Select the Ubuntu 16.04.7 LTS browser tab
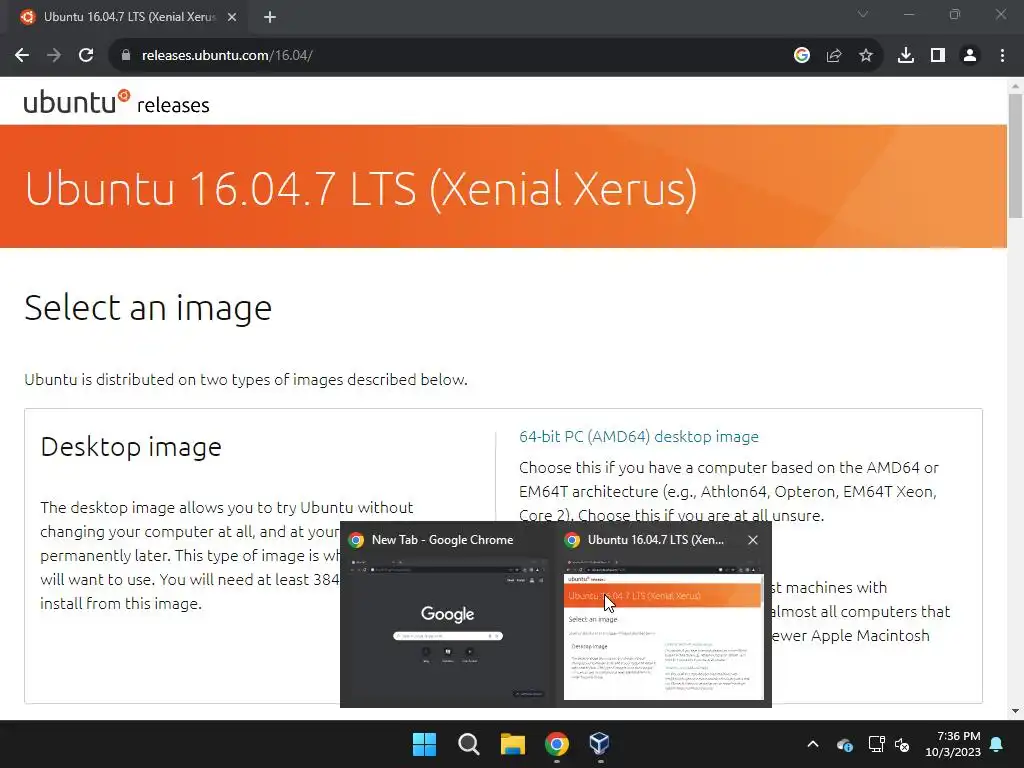The width and height of the screenshot is (1024, 768). coord(128,18)
